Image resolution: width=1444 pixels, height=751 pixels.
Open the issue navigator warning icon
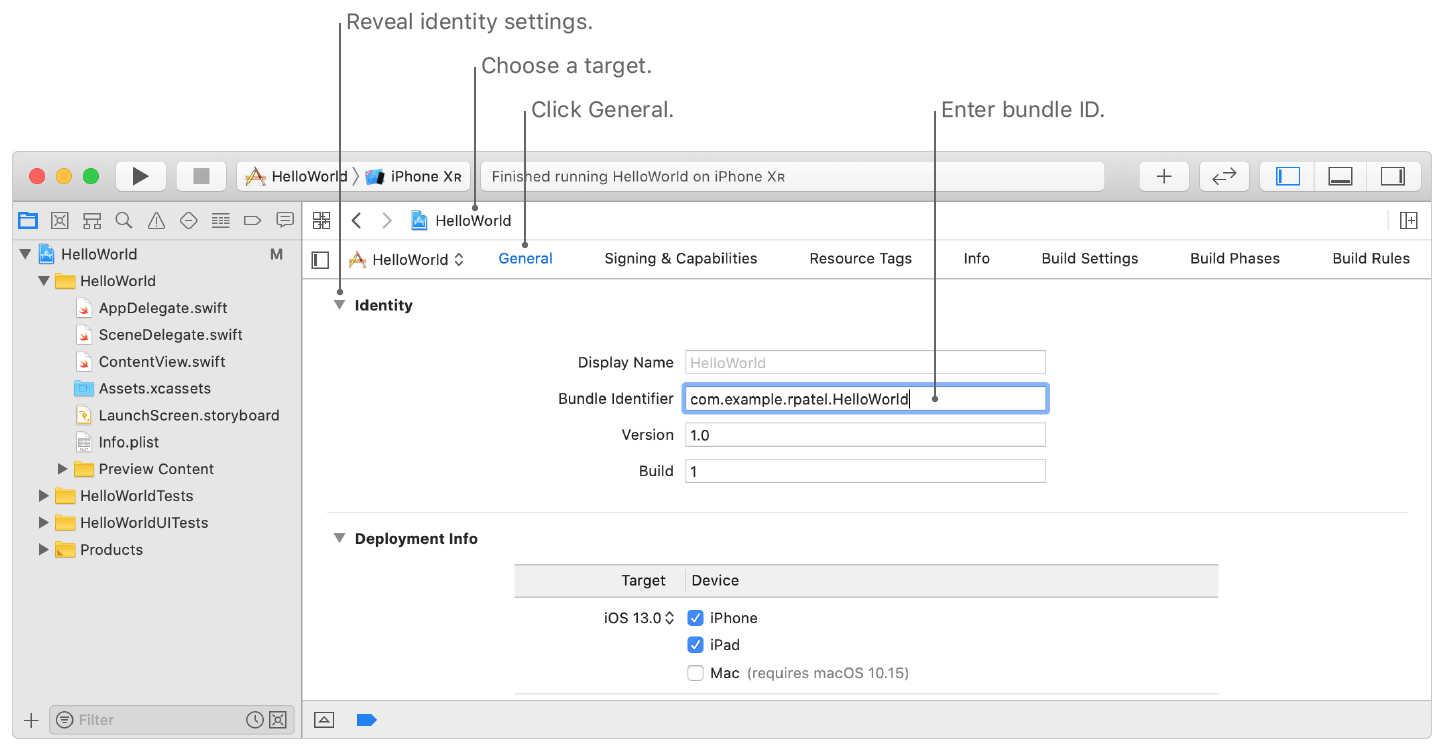click(x=156, y=220)
